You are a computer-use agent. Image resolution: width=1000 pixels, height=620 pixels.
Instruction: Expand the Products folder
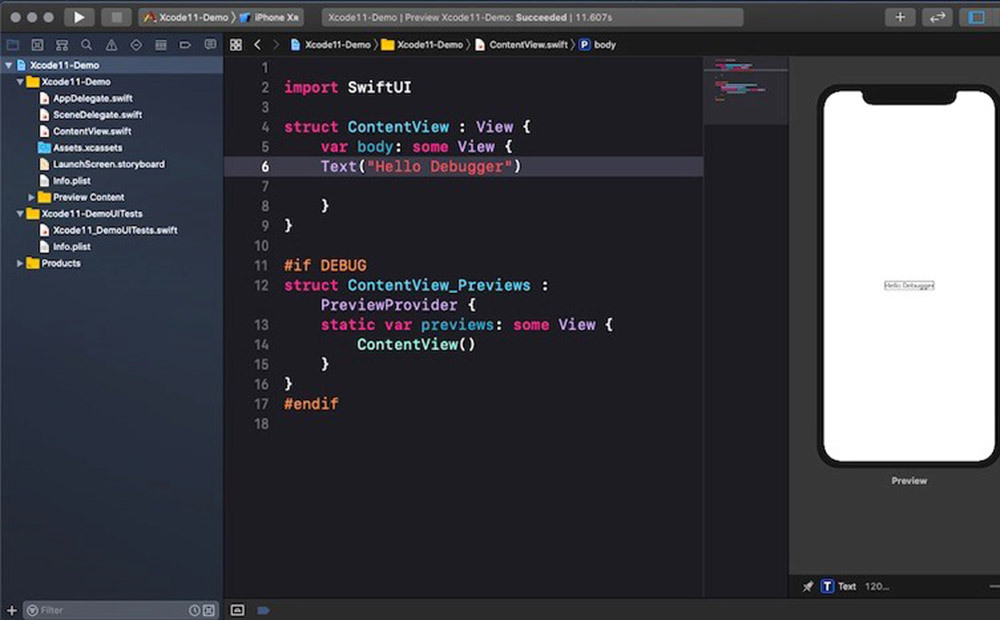[20, 263]
